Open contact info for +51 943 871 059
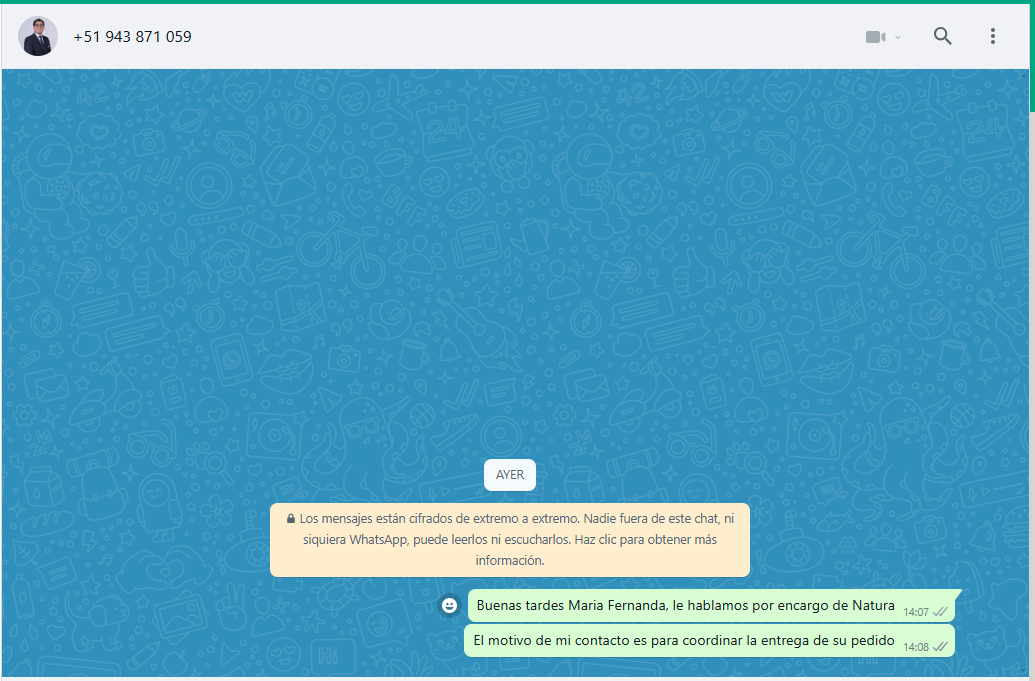The image size is (1035, 681). point(132,37)
